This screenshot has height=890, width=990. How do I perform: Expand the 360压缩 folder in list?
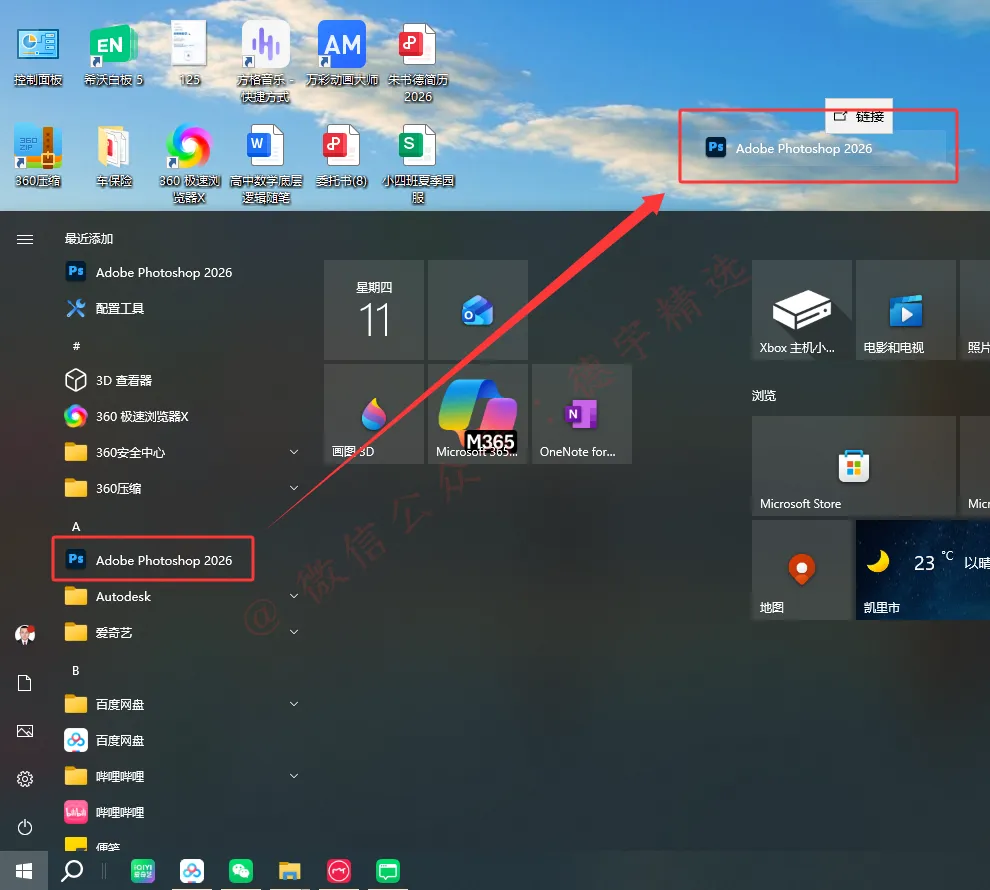(180, 488)
